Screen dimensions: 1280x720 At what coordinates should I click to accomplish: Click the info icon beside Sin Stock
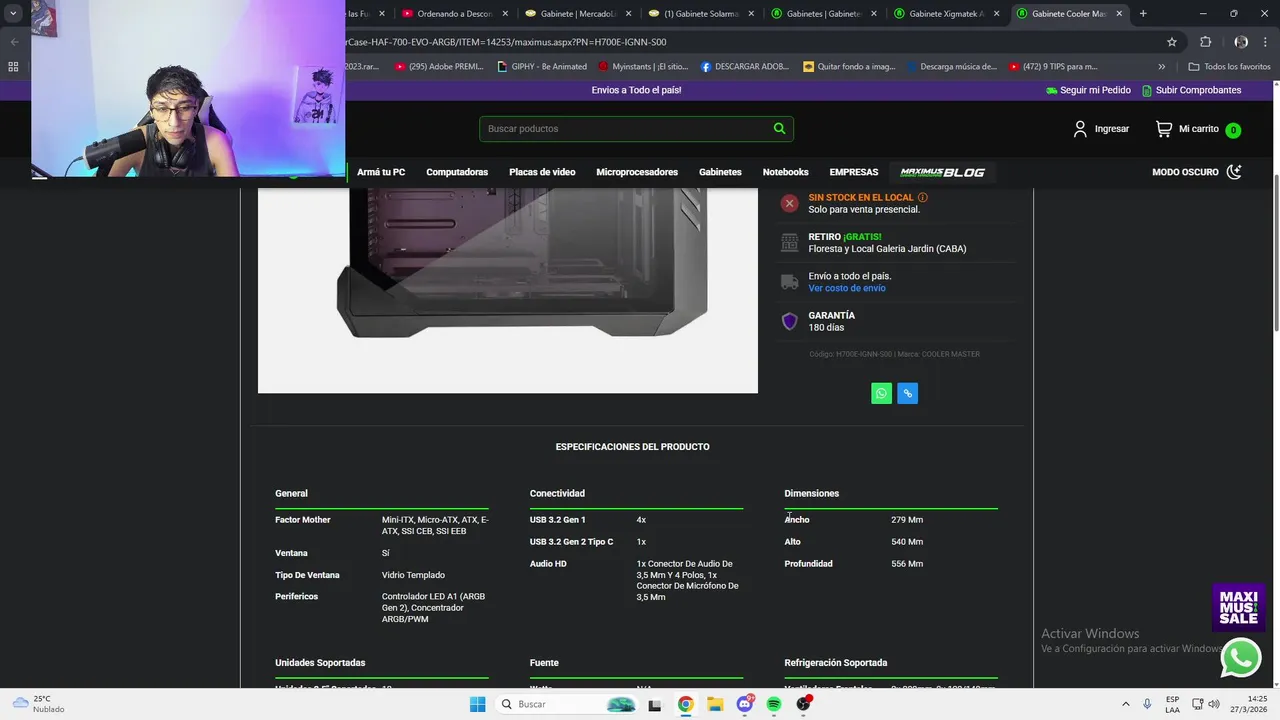[922, 197]
